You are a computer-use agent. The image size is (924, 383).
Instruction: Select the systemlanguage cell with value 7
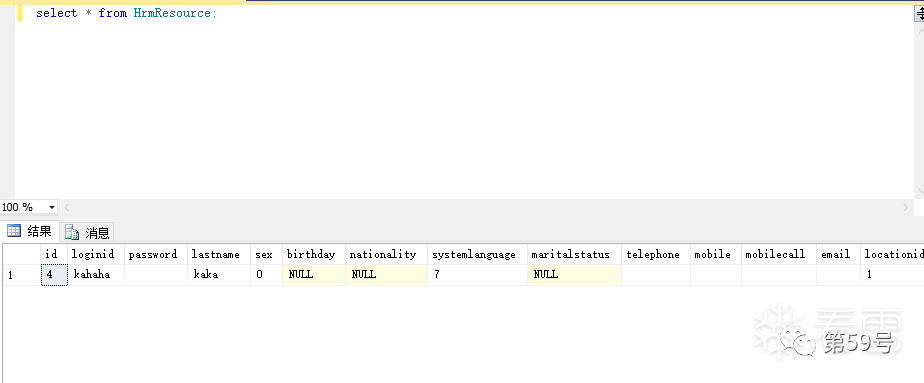click(477, 275)
